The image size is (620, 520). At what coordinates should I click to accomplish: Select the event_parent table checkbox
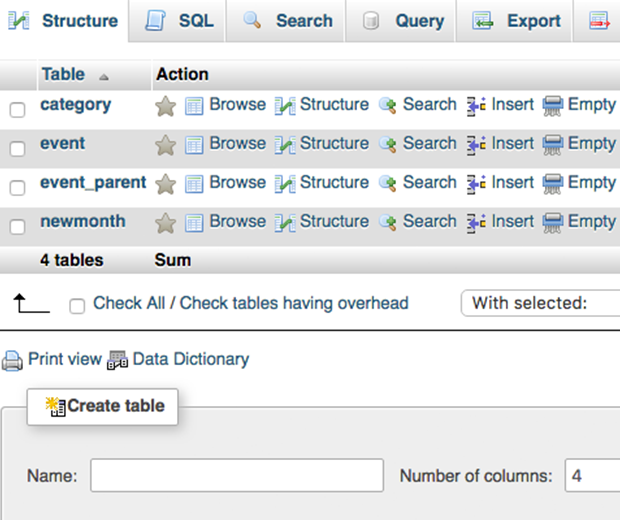pyautogui.click(x=17, y=188)
